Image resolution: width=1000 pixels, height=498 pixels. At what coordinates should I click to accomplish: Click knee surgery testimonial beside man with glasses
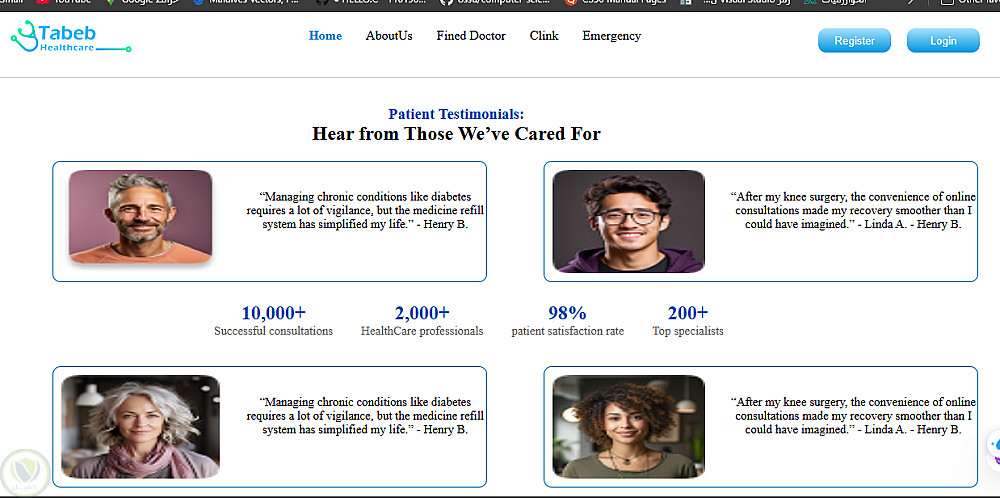tap(853, 210)
